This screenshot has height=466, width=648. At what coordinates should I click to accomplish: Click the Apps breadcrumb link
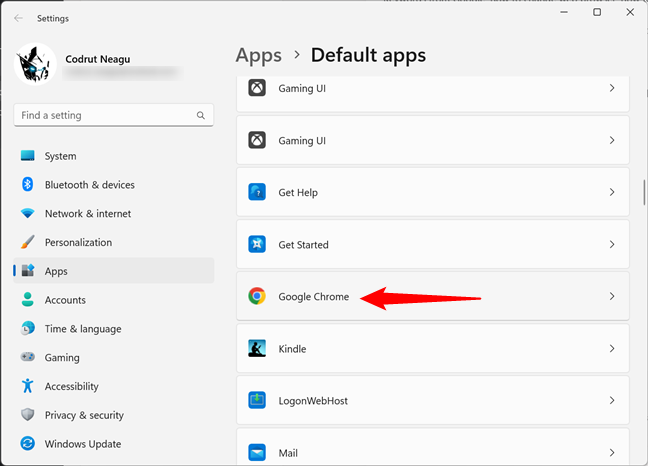pyautogui.click(x=256, y=55)
